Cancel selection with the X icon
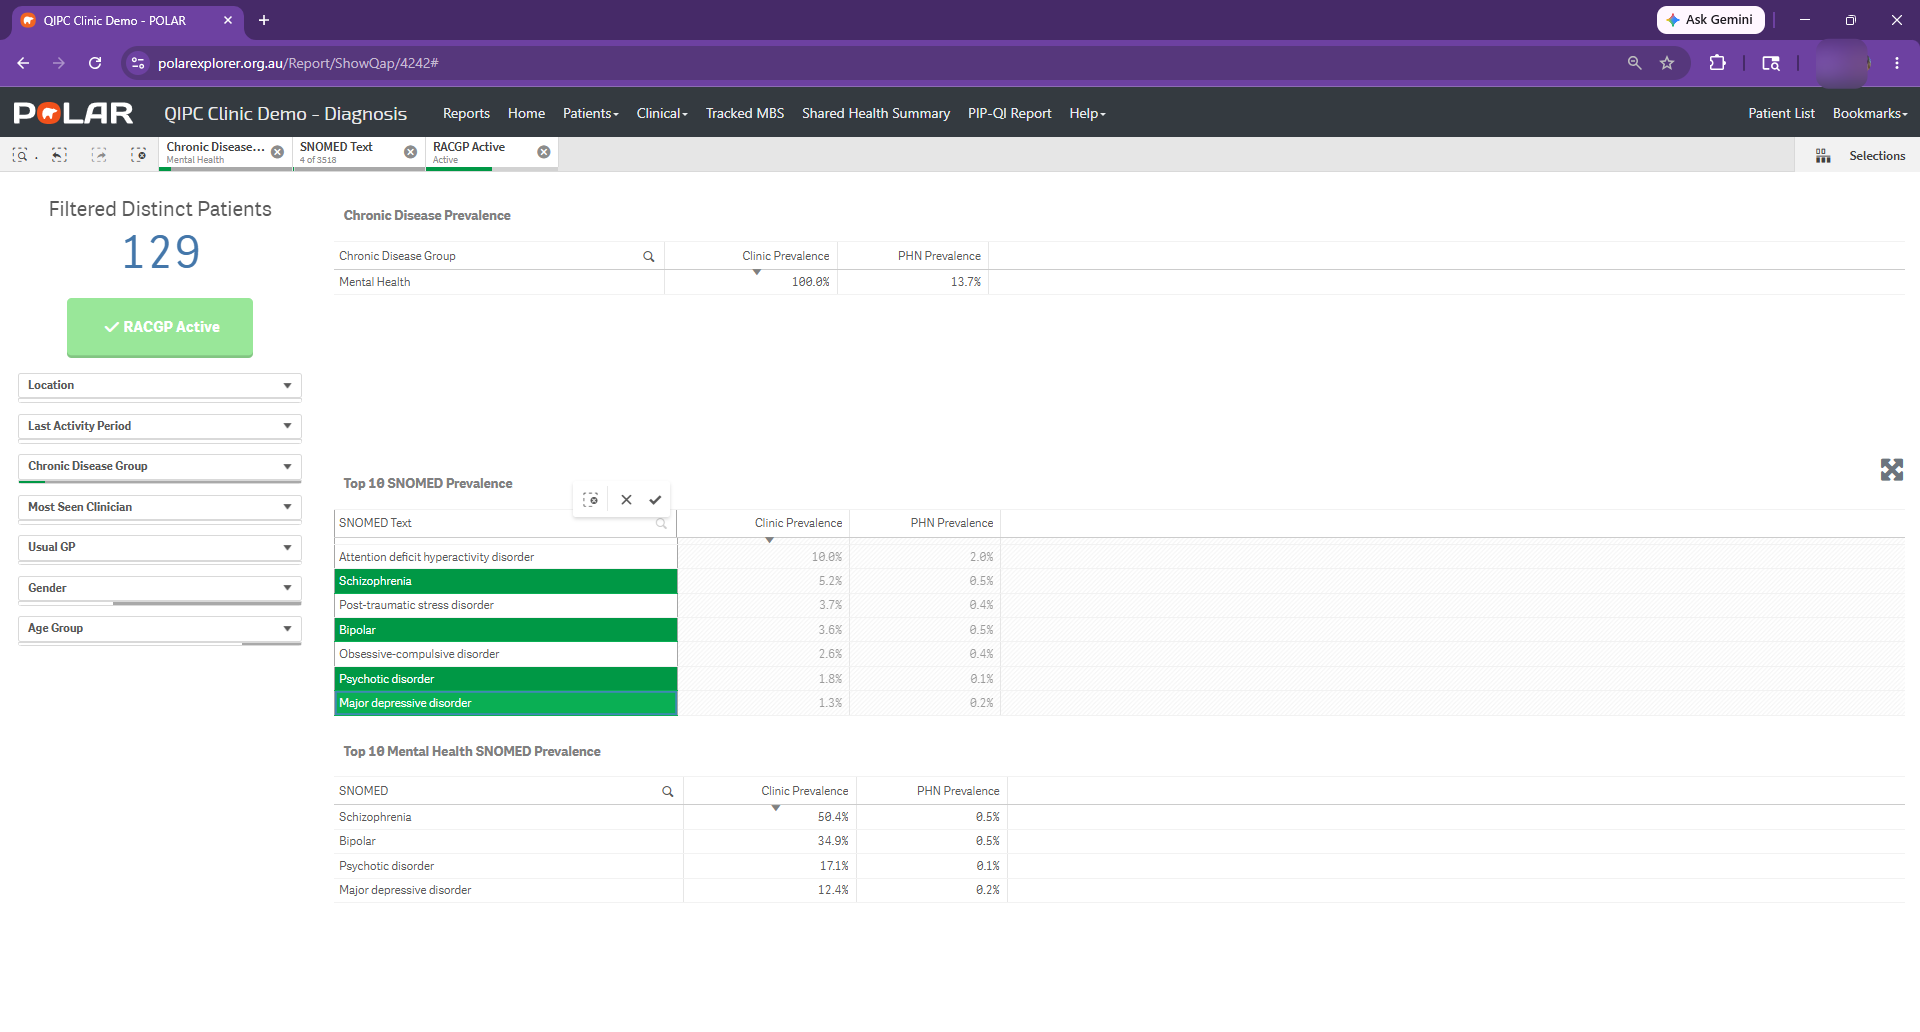 click(x=626, y=500)
